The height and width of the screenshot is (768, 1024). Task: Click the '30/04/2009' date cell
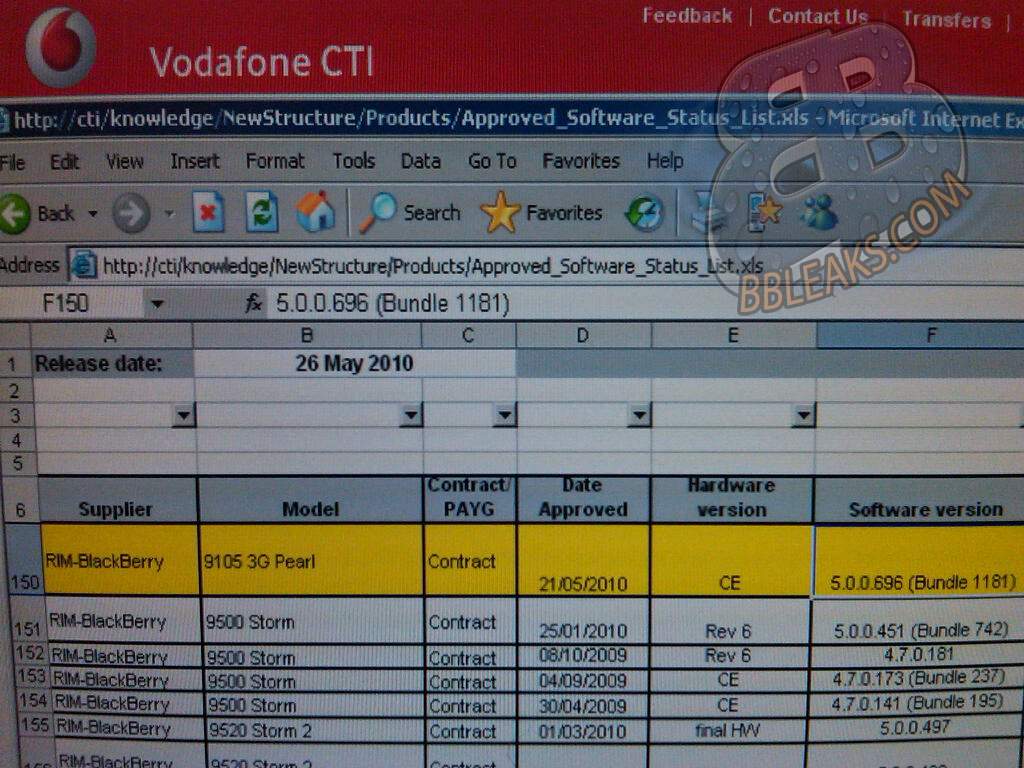point(583,705)
